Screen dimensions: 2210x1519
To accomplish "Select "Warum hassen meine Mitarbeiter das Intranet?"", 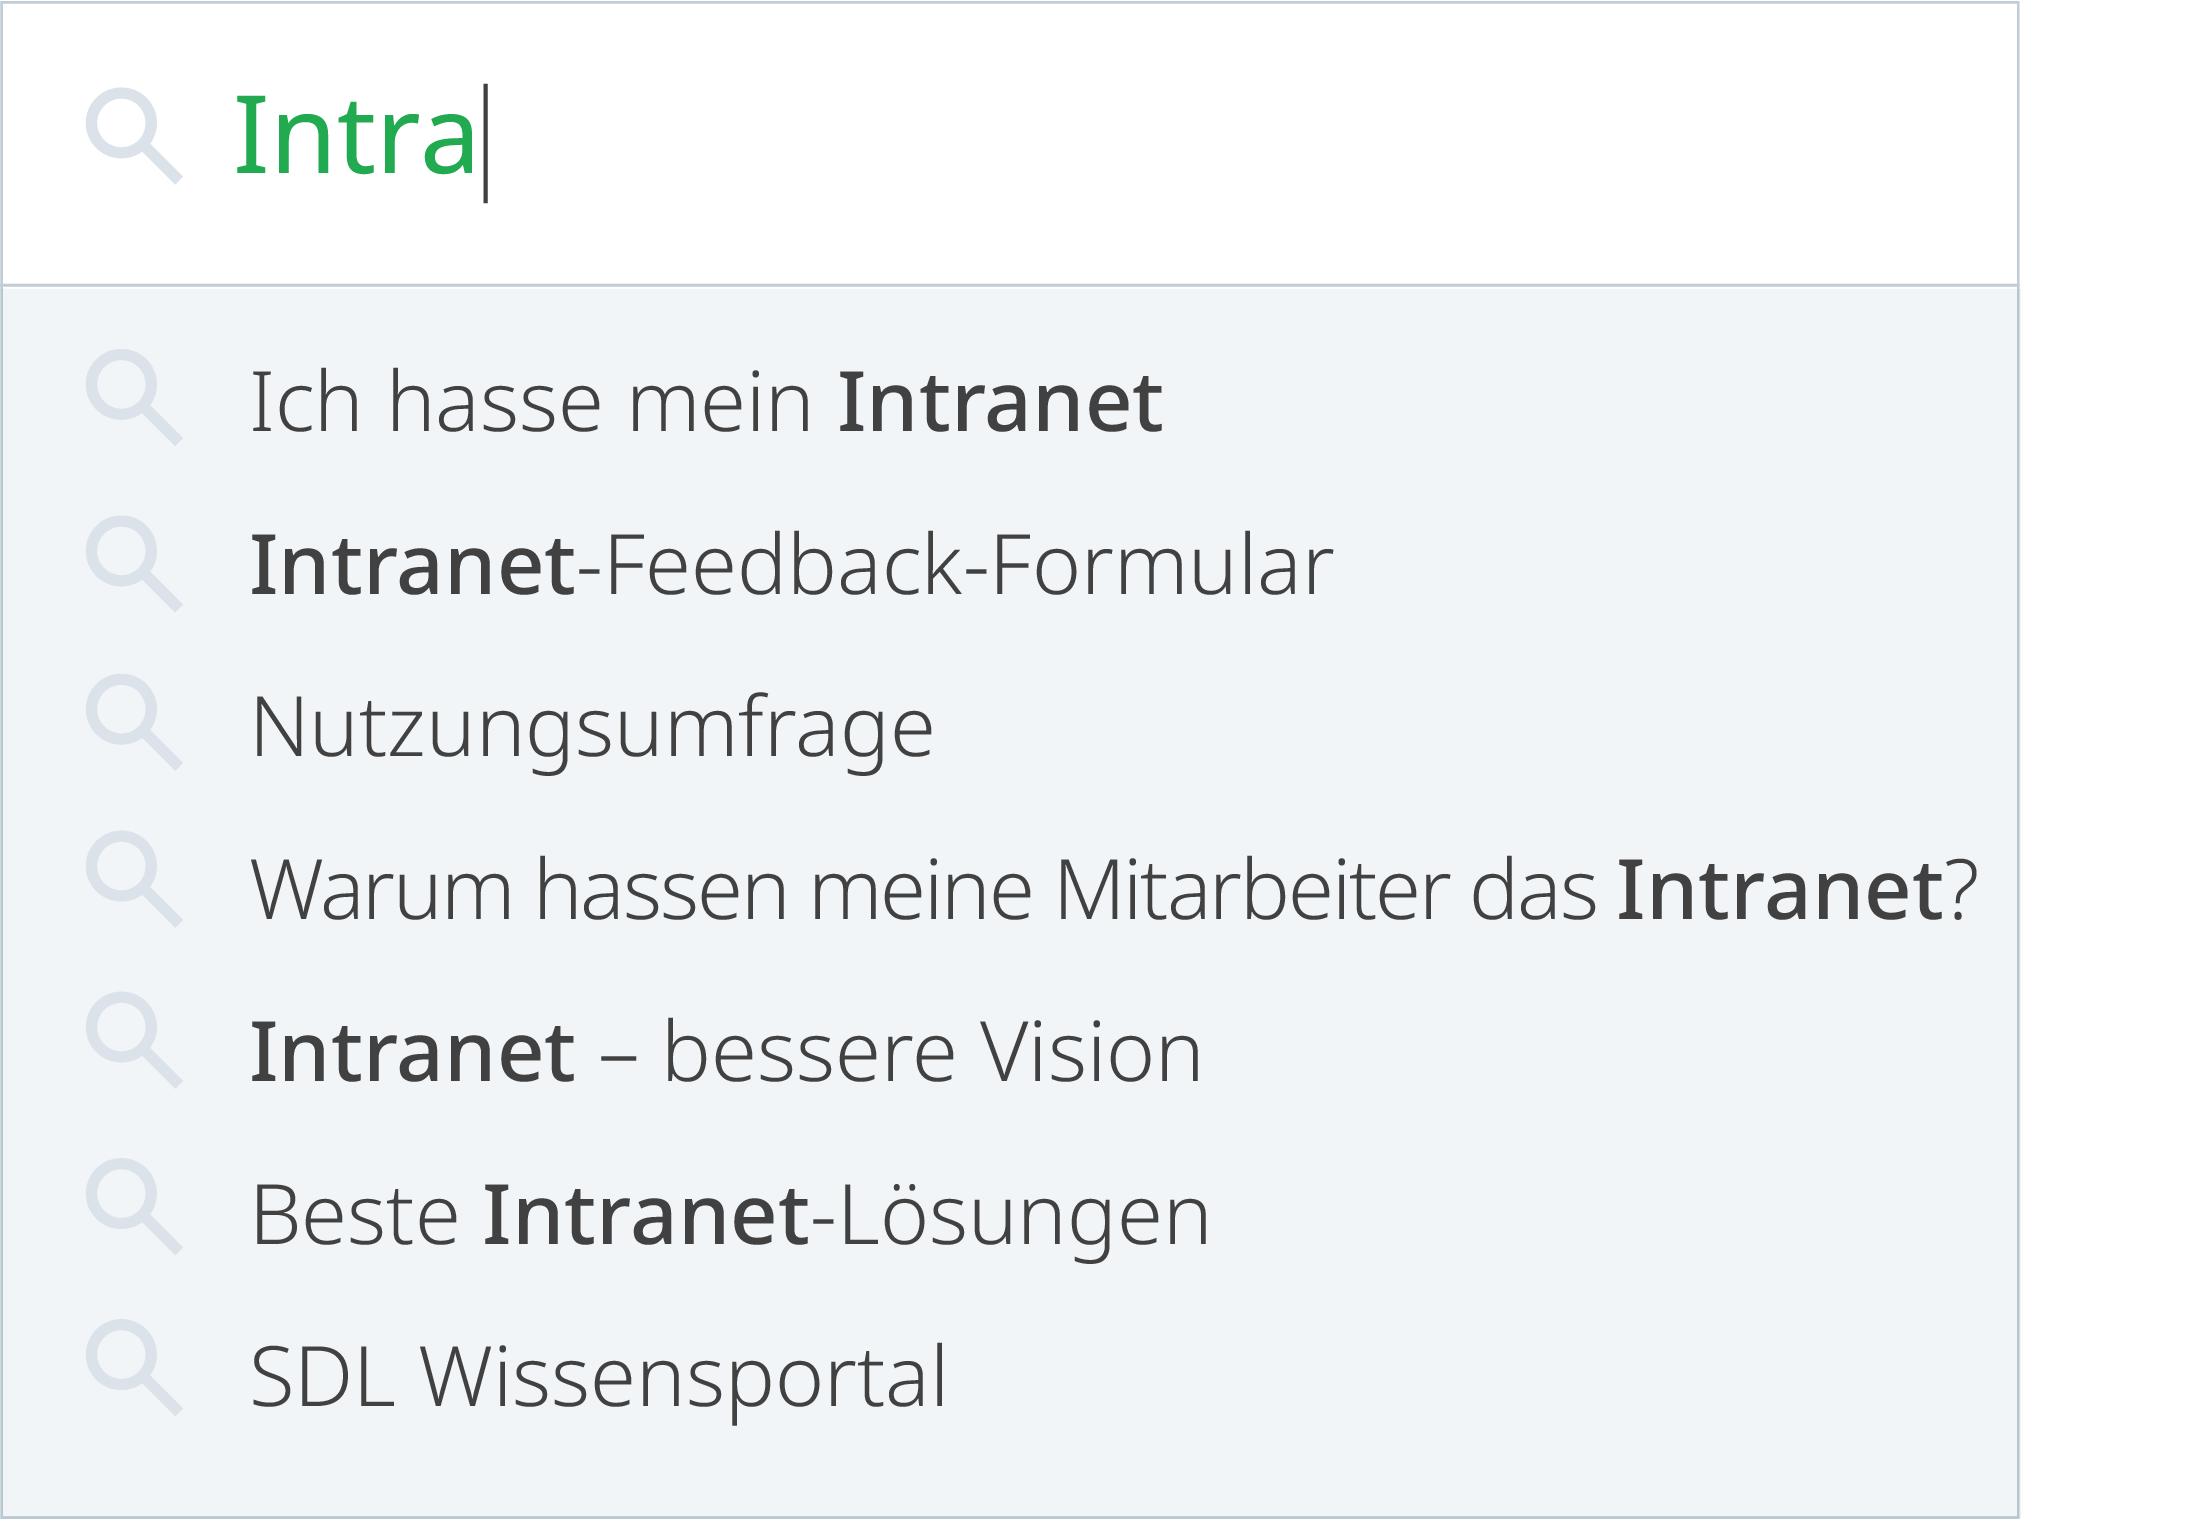I will 1113,890.
